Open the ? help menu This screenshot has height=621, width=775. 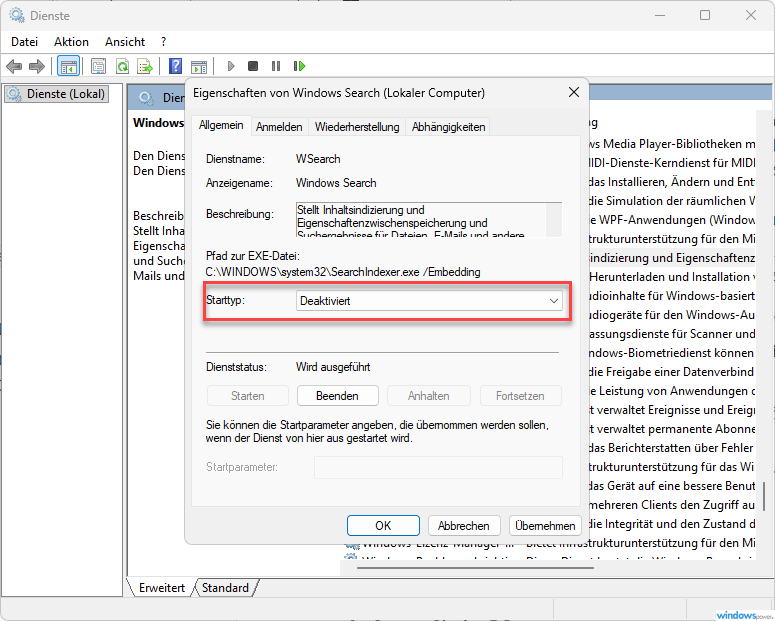(164, 42)
